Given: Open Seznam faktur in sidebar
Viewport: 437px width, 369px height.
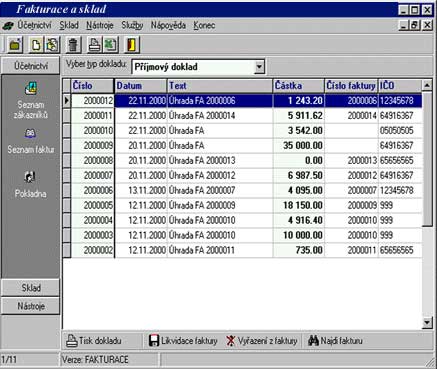Looking at the screenshot, I should pos(31,142).
